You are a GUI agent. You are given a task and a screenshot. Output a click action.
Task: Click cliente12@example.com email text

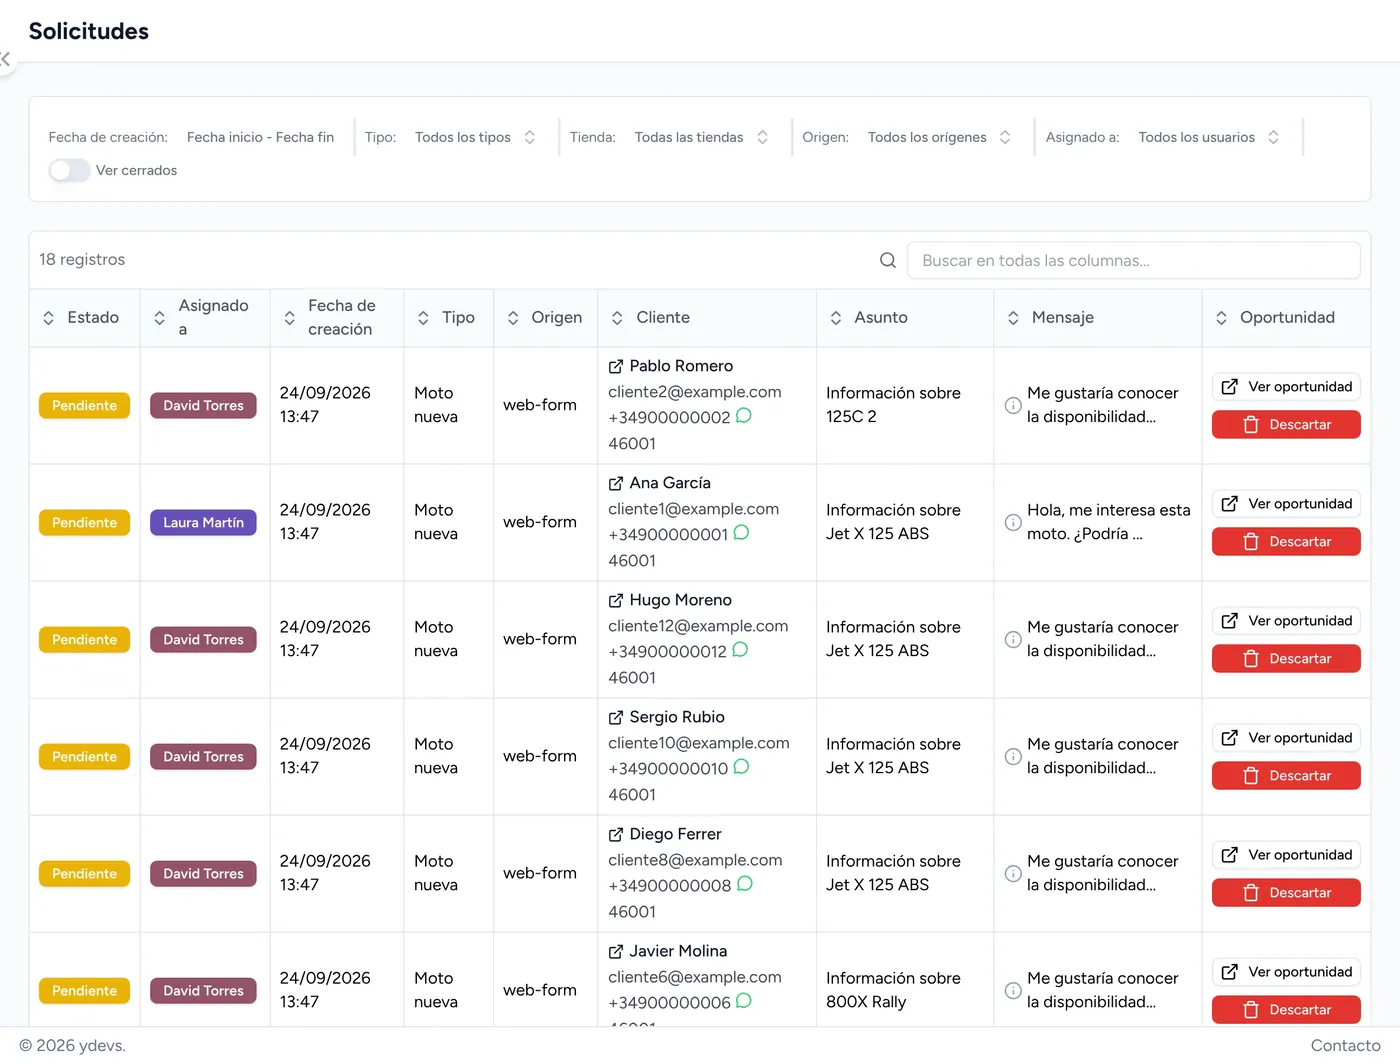coord(698,626)
